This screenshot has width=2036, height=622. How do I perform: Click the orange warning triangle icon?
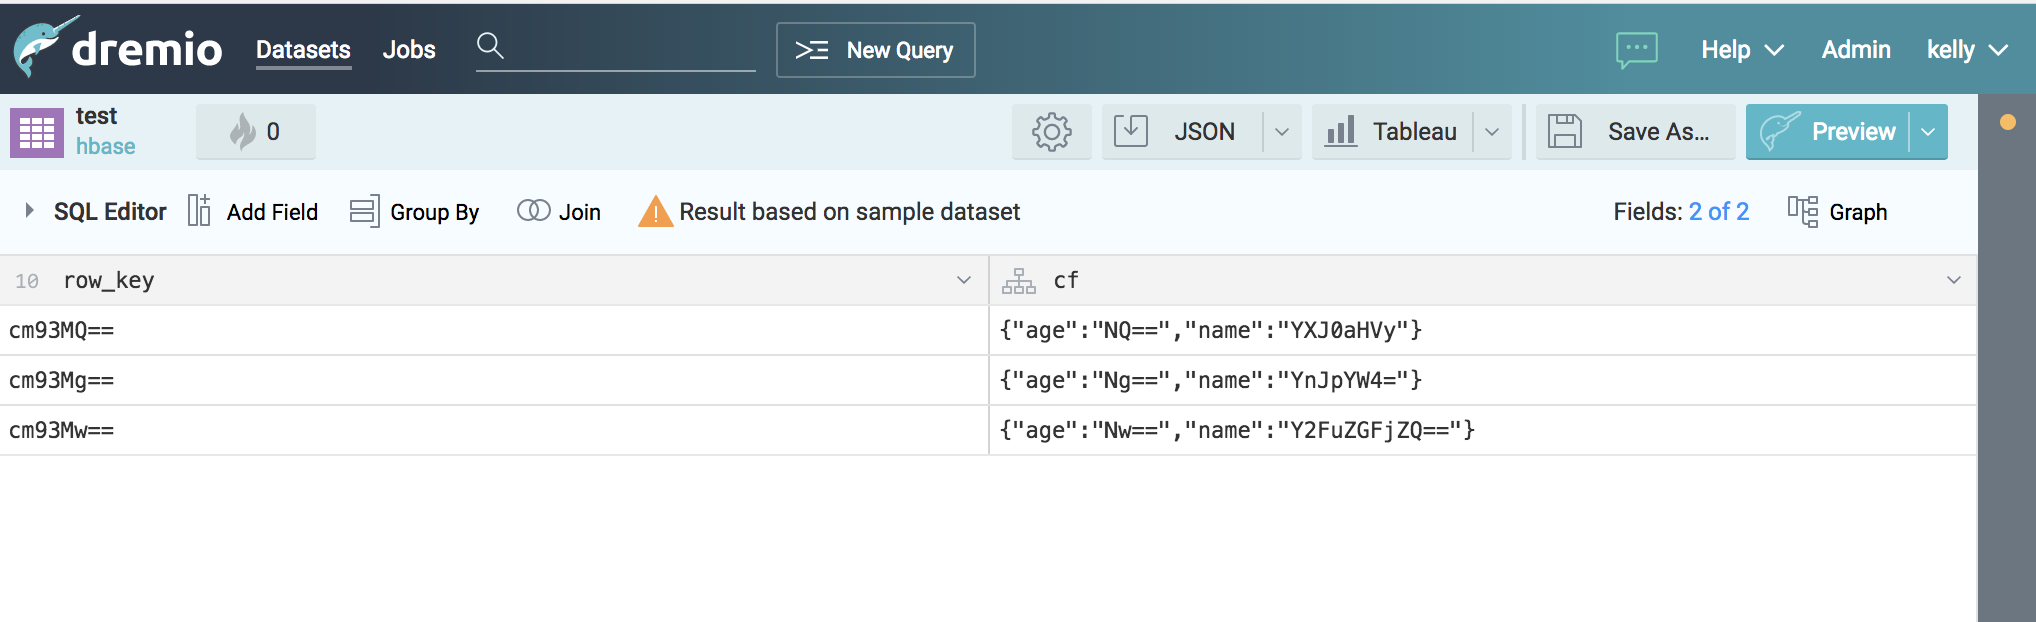click(x=655, y=212)
